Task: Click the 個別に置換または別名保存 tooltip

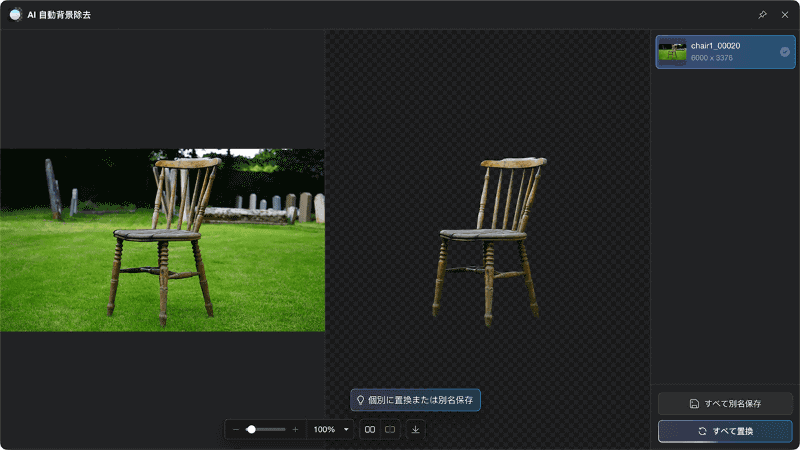Action: point(415,400)
